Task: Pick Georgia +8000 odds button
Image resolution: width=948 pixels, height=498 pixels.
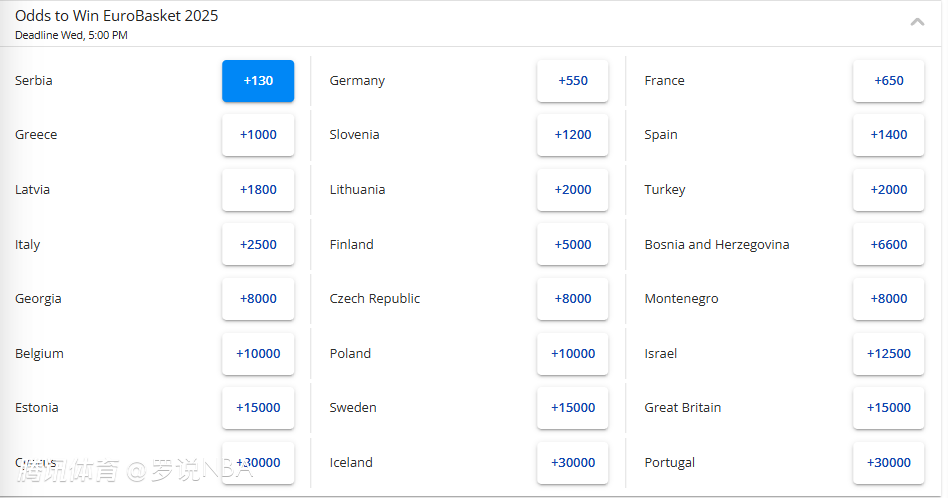Action: (258, 299)
